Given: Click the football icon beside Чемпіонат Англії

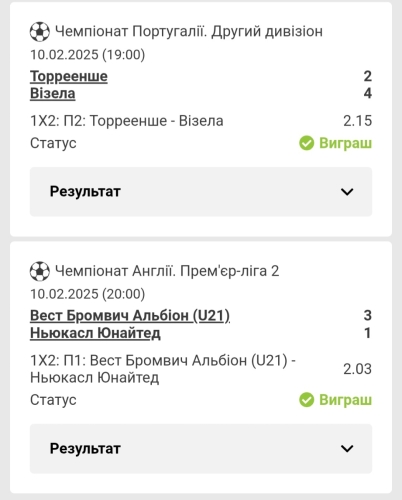Looking at the screenshot, I should coord(40,271).
